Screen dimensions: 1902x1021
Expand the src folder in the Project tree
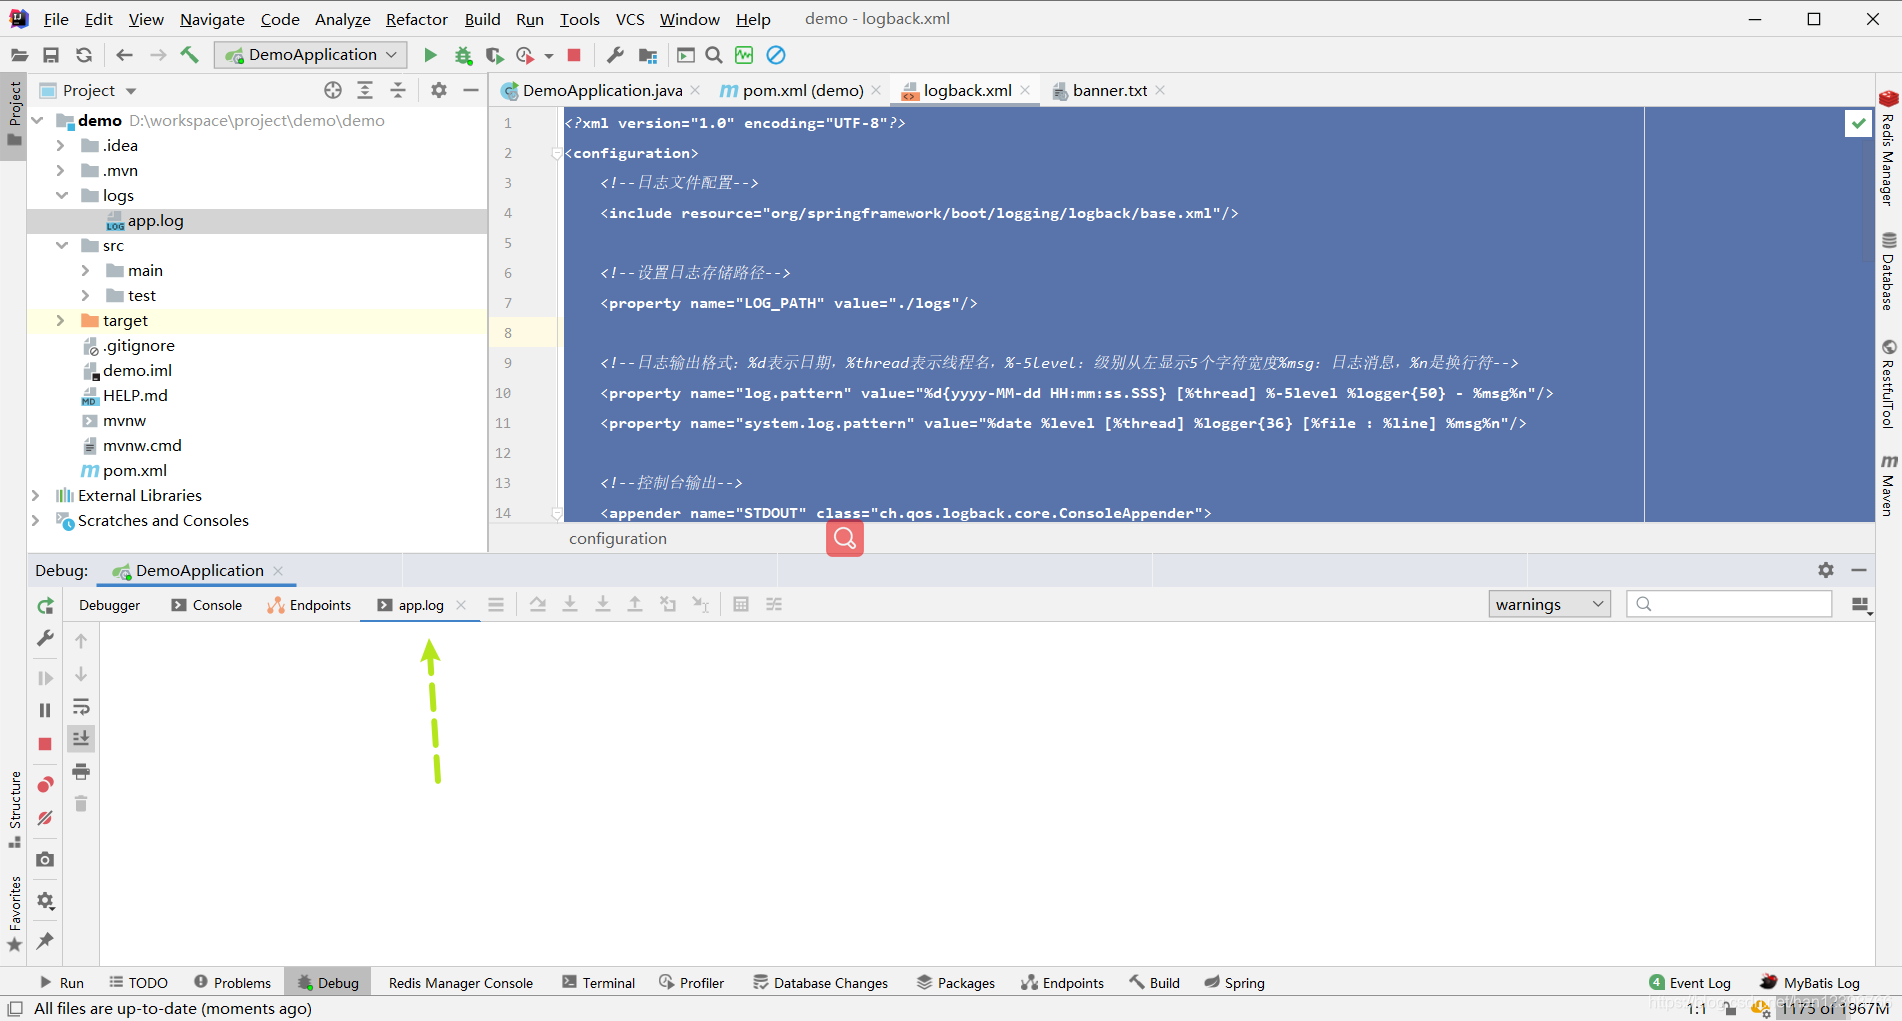(x=62, y=245)
